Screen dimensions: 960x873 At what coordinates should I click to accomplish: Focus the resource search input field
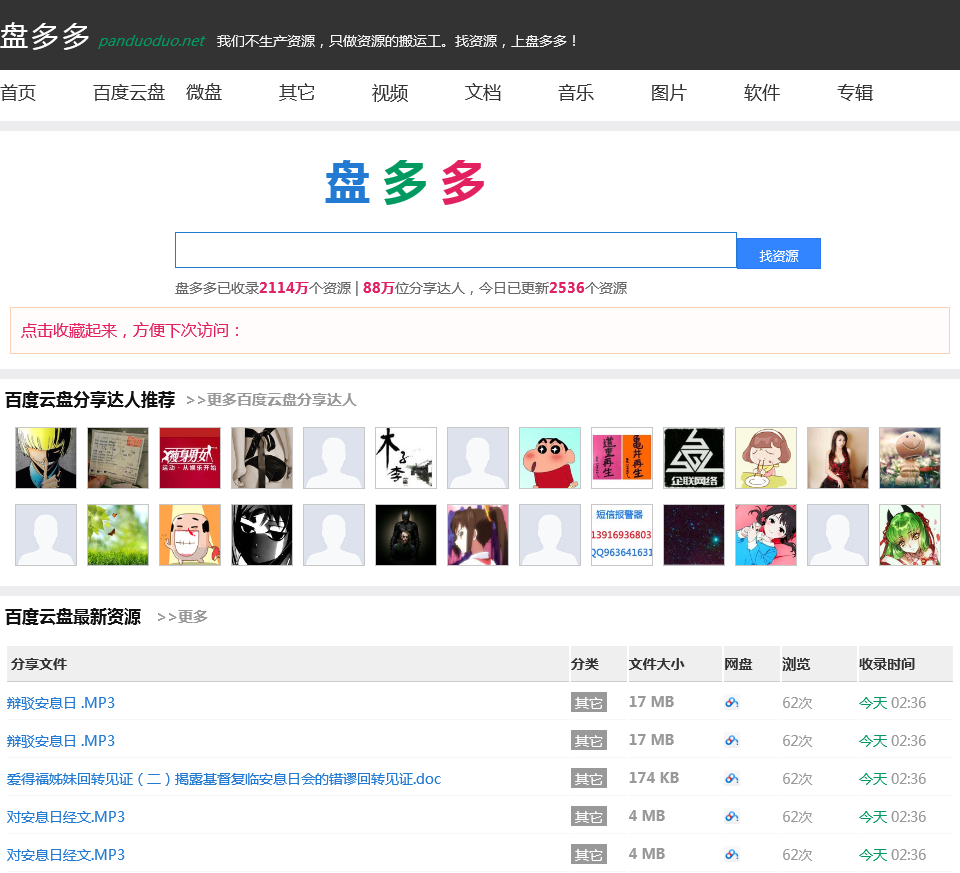pos(456,250)
